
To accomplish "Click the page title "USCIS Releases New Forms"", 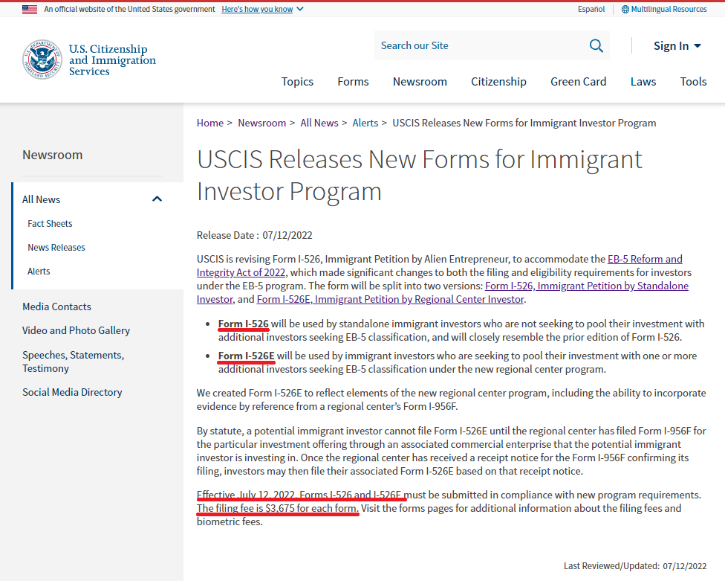I will [419, 175].
